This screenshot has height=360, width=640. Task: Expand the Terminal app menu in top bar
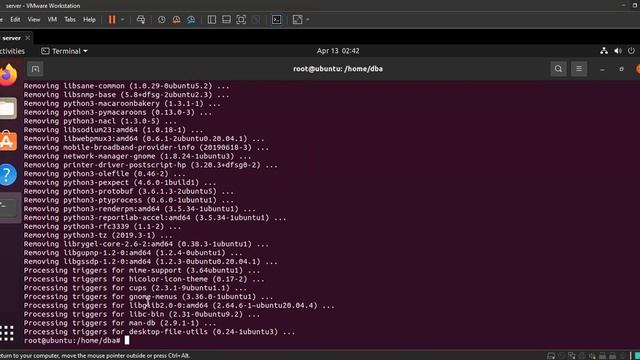[64, 51]
